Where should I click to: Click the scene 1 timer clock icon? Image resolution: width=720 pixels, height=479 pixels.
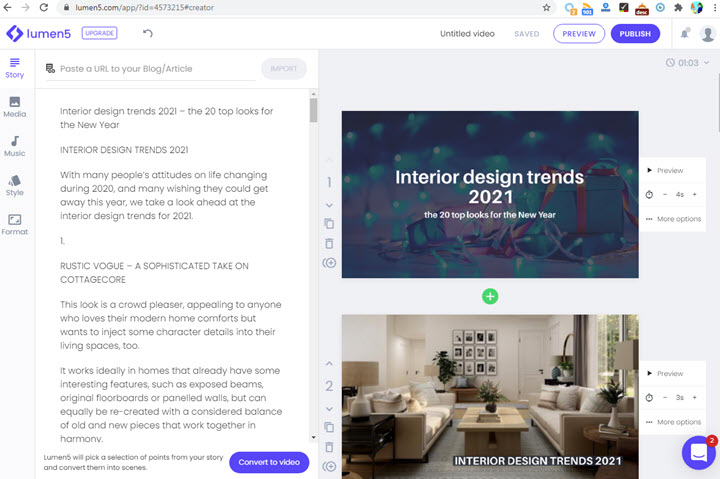[x=649, y=195]
